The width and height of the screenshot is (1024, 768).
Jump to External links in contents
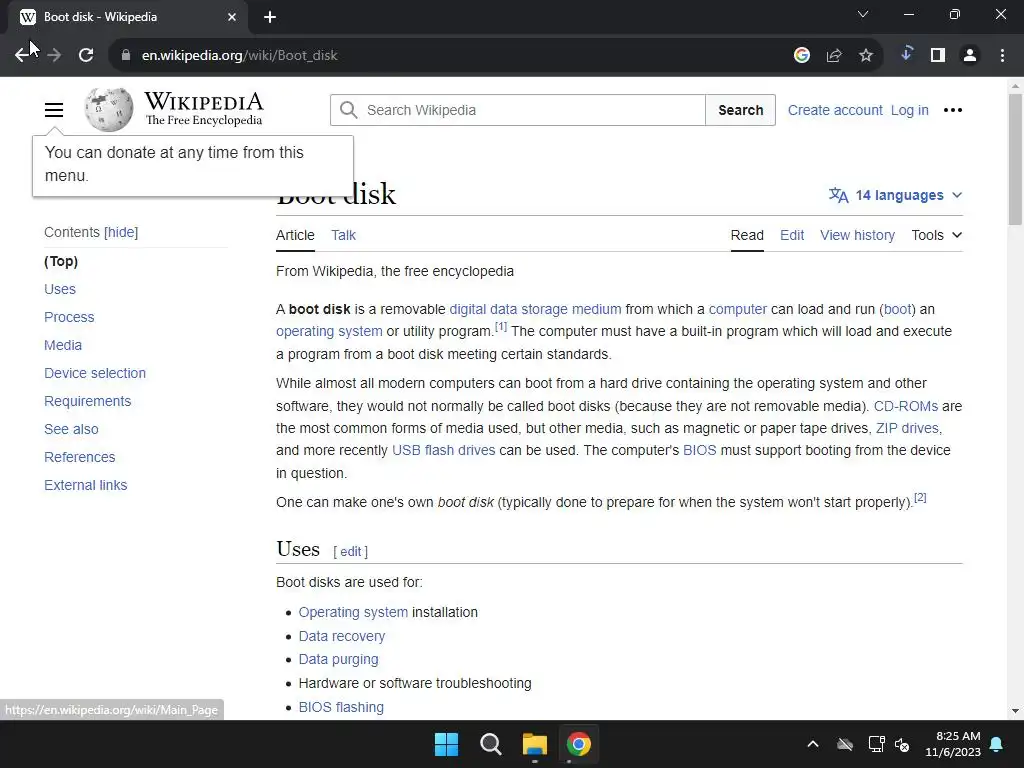point(86,486)
